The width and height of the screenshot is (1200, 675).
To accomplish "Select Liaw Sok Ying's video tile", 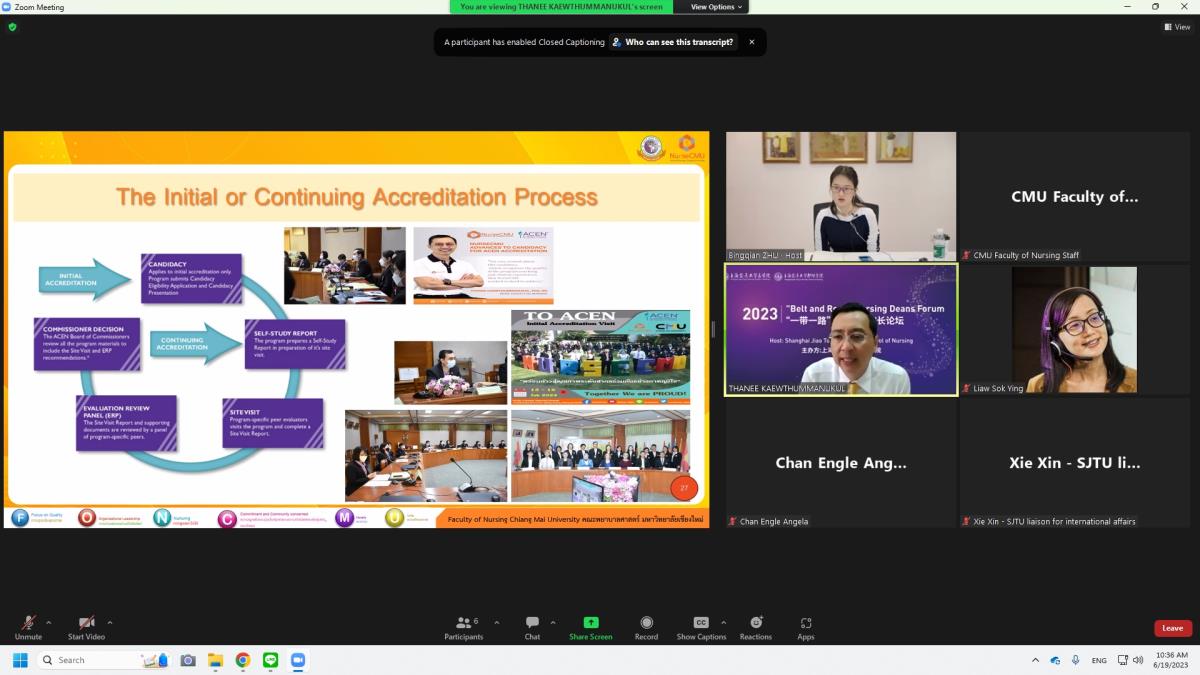I will click(1074, 330).
